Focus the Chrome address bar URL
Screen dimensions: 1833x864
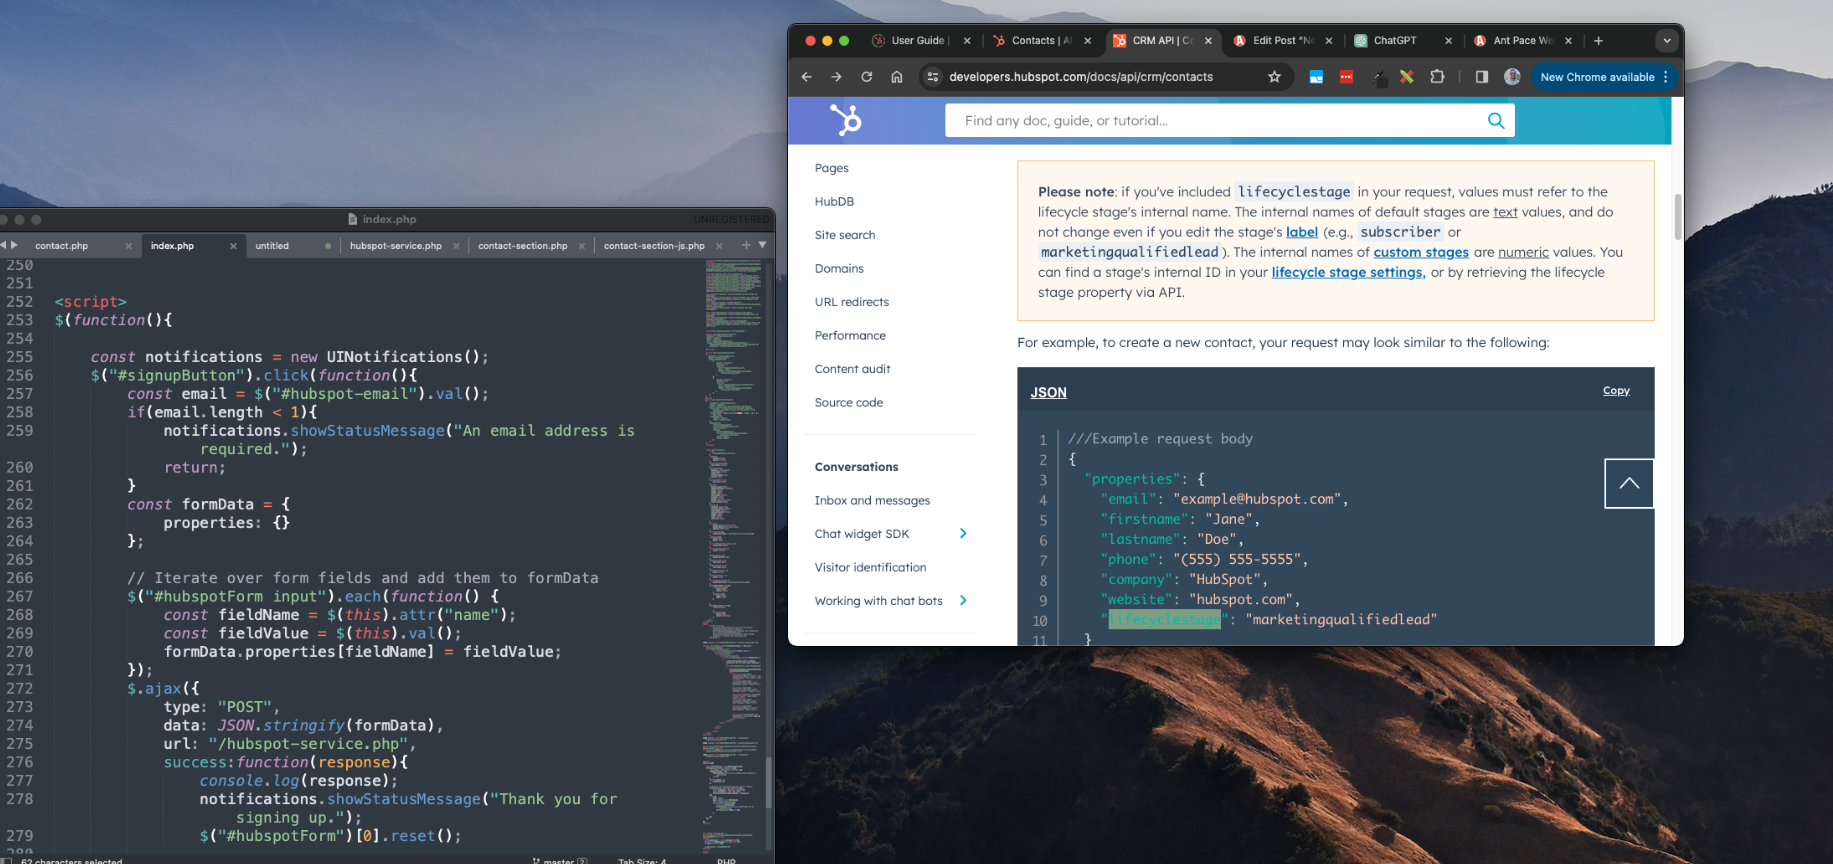1081,77
